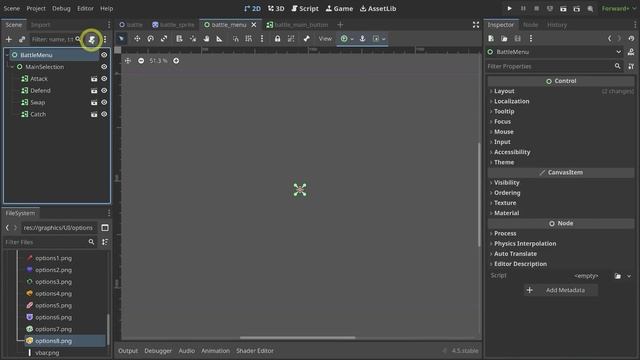This screenshot has height=360, width=640.
Task: Toggle FileSystem split mode icon
Action: 105,228
